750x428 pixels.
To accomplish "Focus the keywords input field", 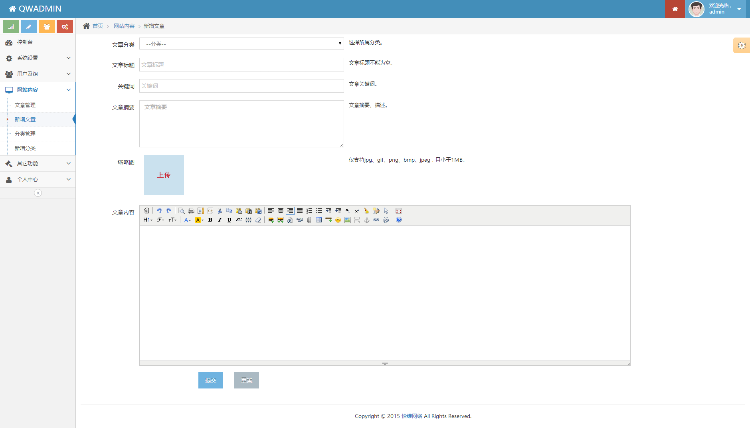I will (242, 86).
